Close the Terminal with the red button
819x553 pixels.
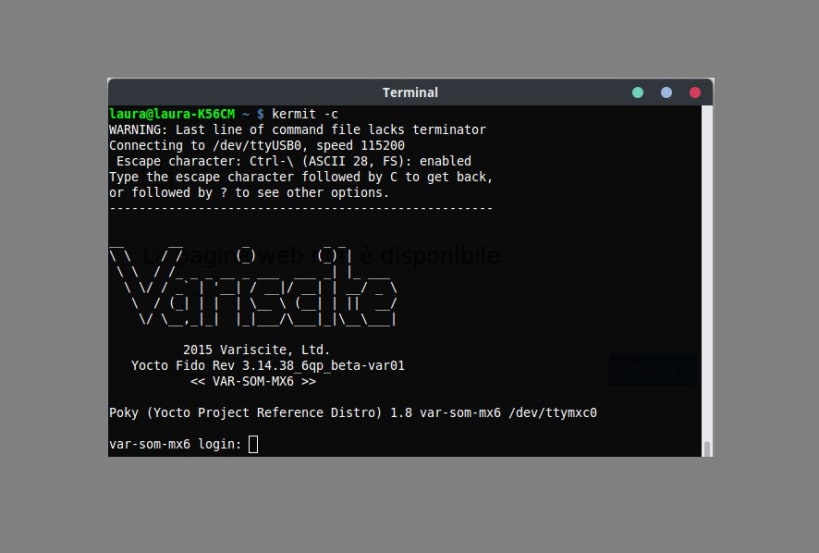695,92
